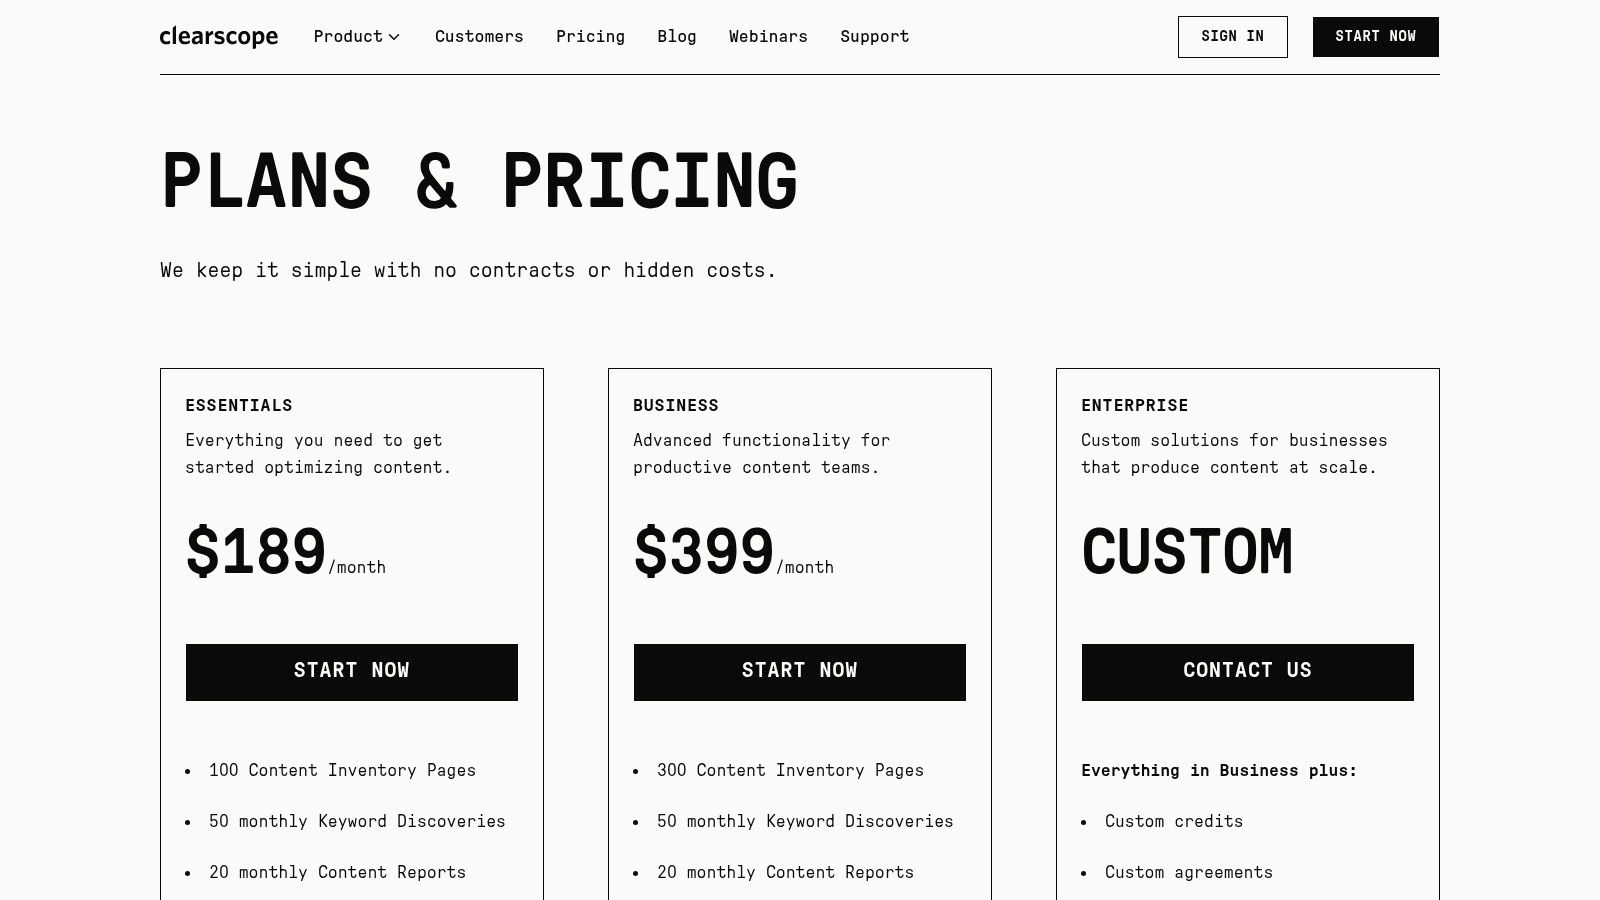
Task: Open the Customers menu item
Action: [x=479, y=37]
